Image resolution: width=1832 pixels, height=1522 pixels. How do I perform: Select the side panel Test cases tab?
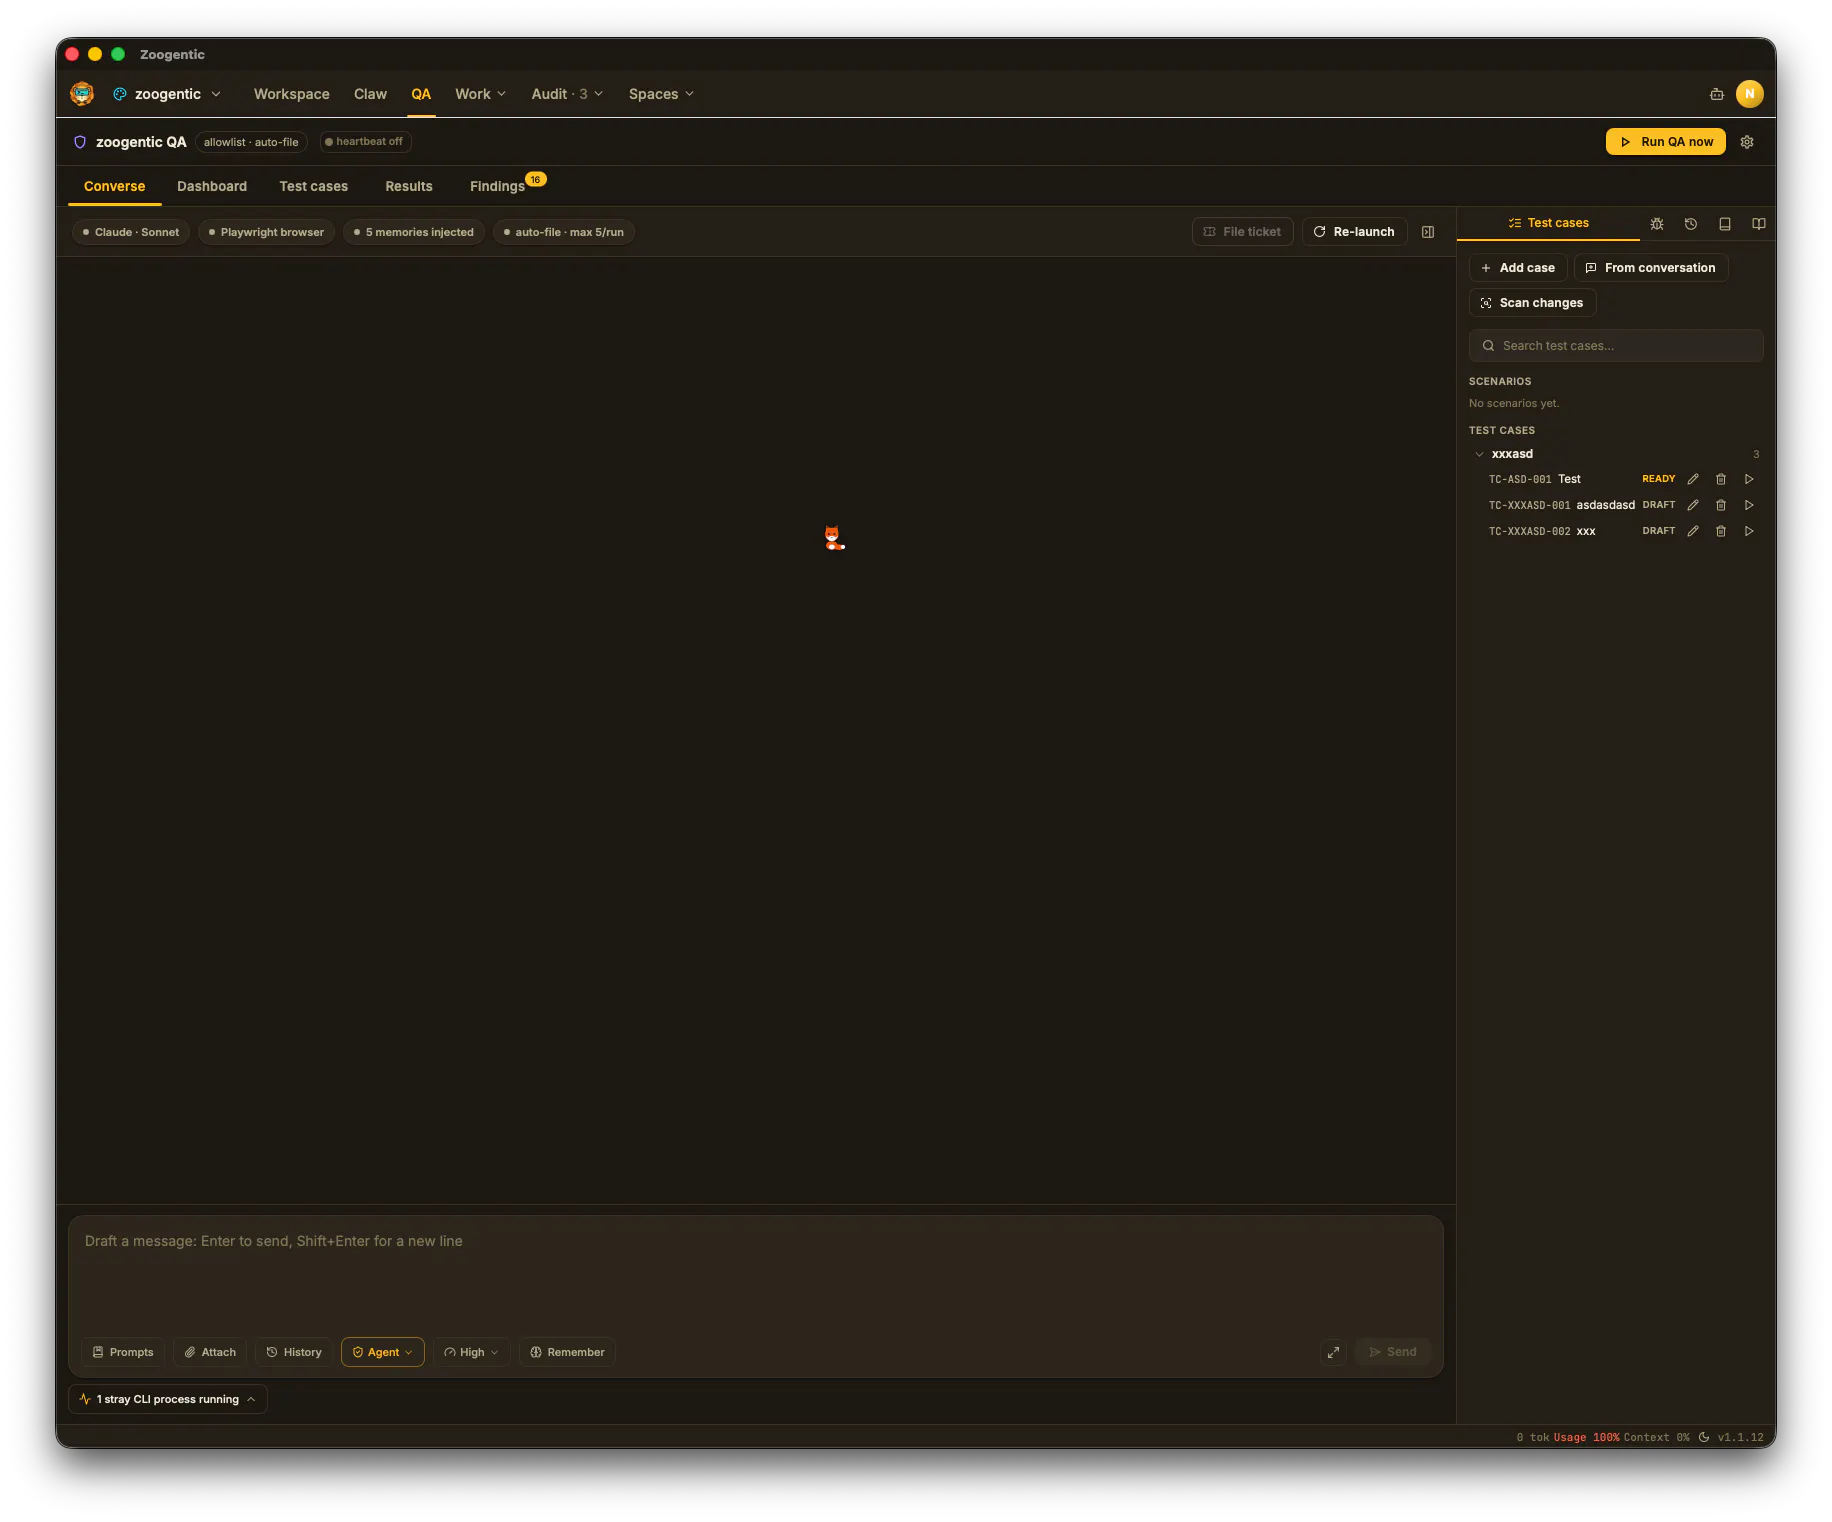click(x=1548, y=224)
